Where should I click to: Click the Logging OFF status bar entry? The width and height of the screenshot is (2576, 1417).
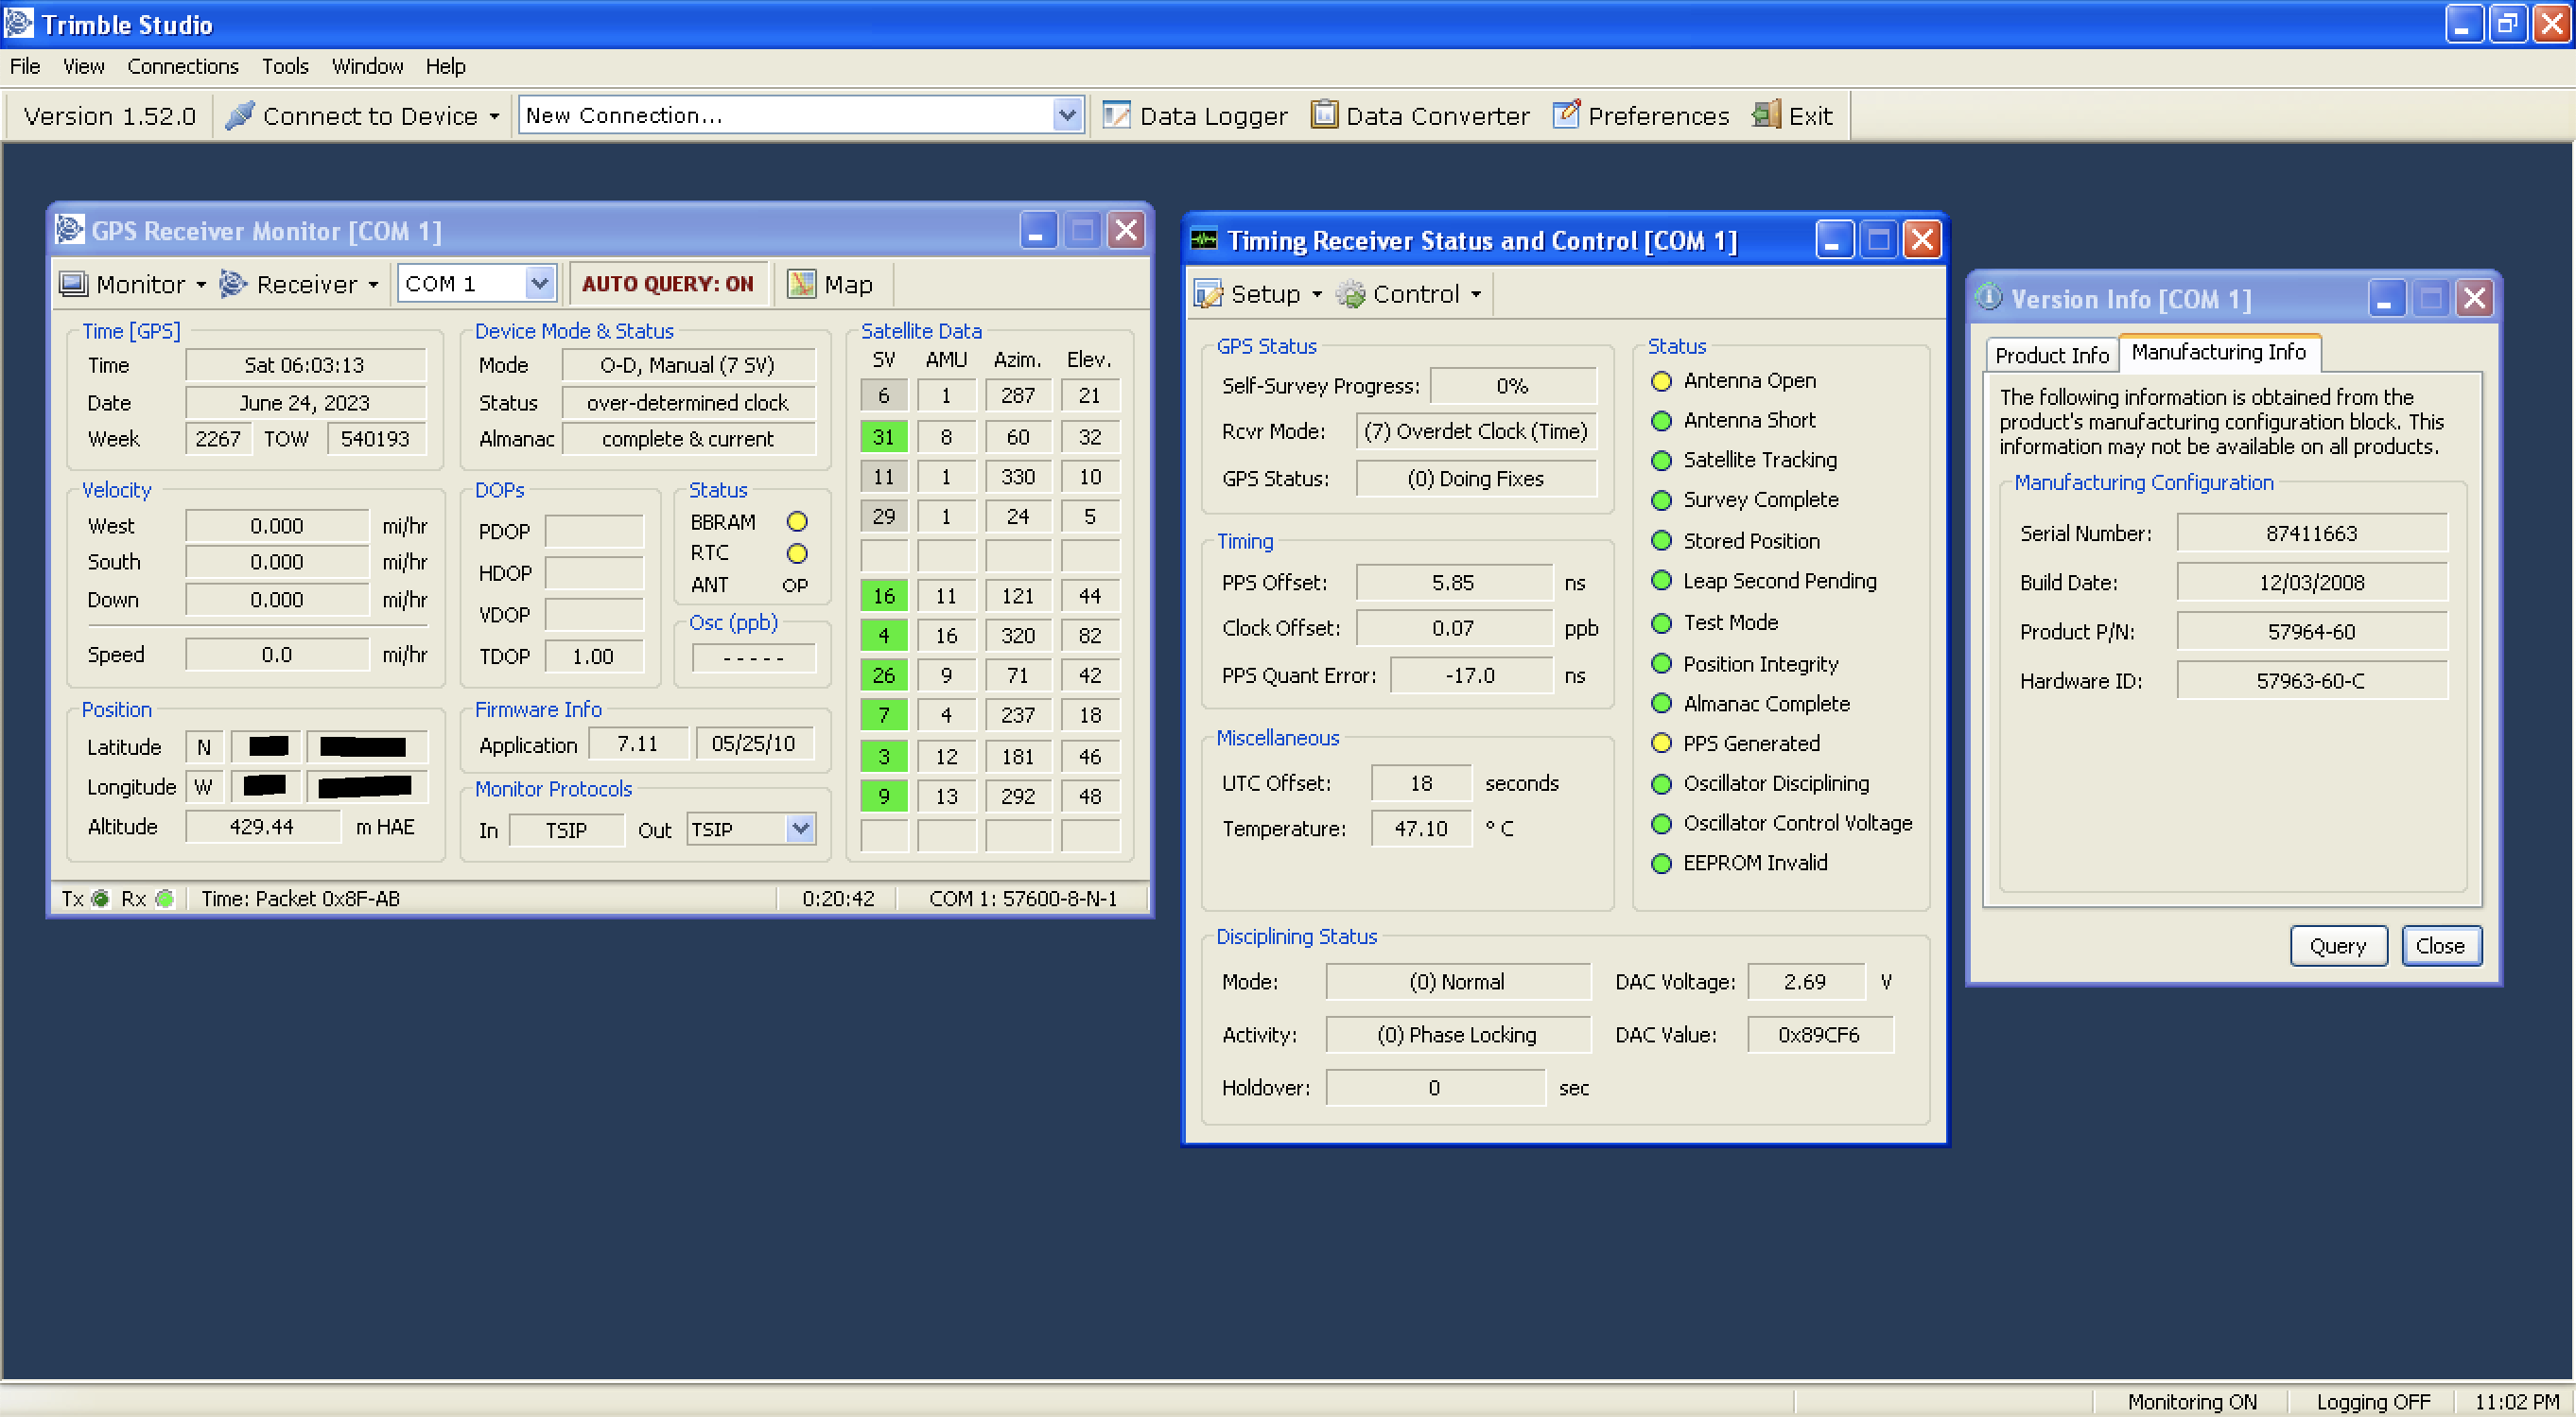point(2372,1401)
